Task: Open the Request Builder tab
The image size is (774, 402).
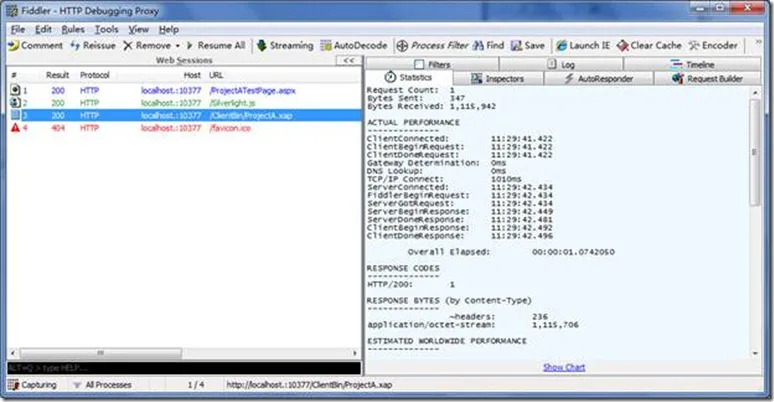Action: (707, 79)
